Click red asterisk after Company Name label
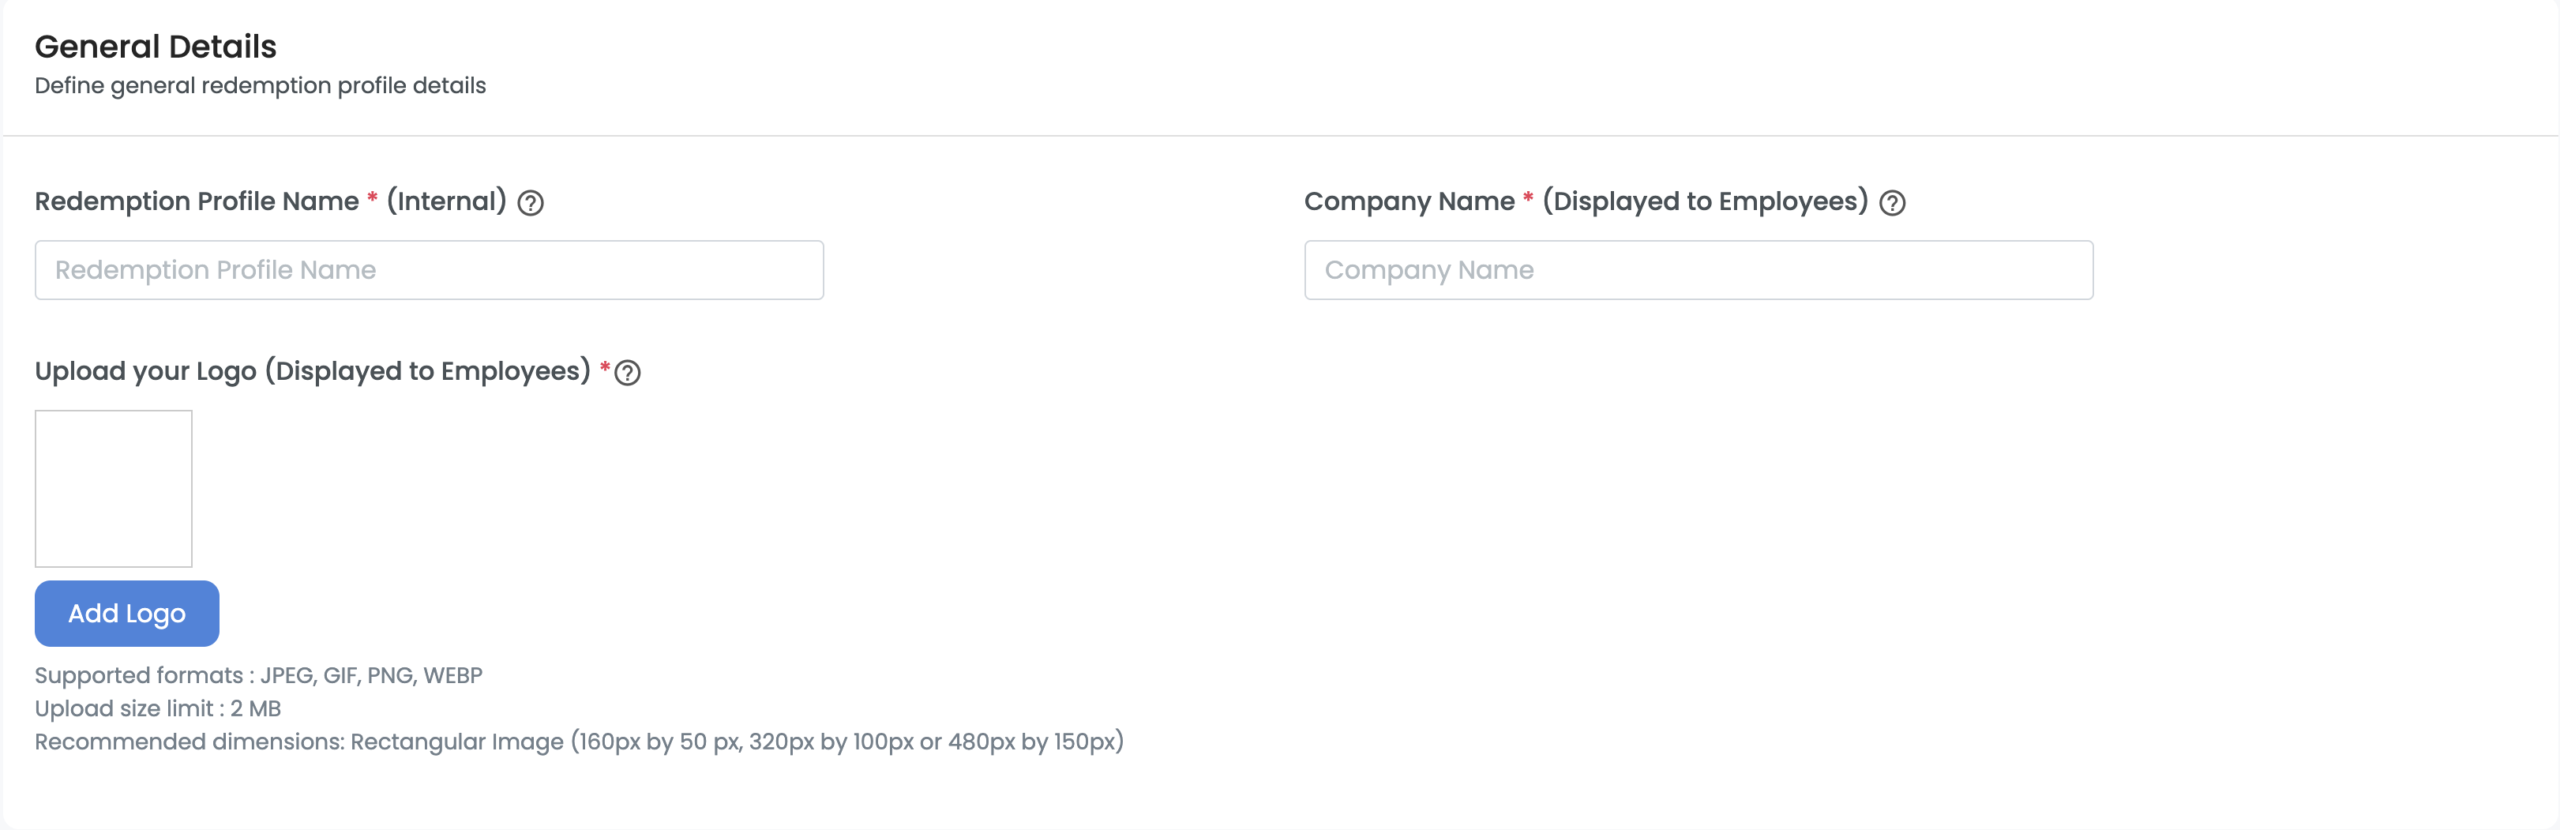The image size is (2560, 830). (x=1528, y=198)
